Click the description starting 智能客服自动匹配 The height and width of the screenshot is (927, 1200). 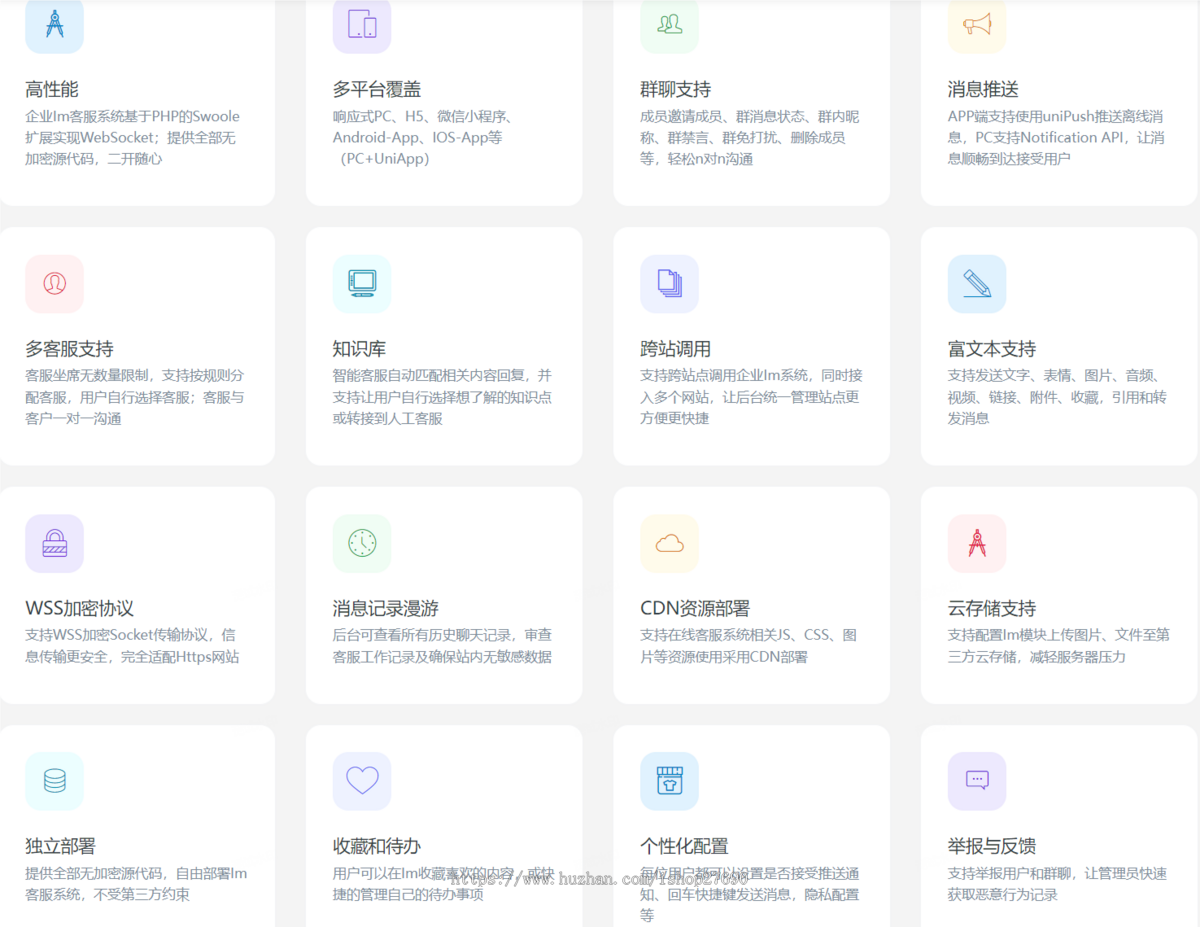click(x=442, y=397)
